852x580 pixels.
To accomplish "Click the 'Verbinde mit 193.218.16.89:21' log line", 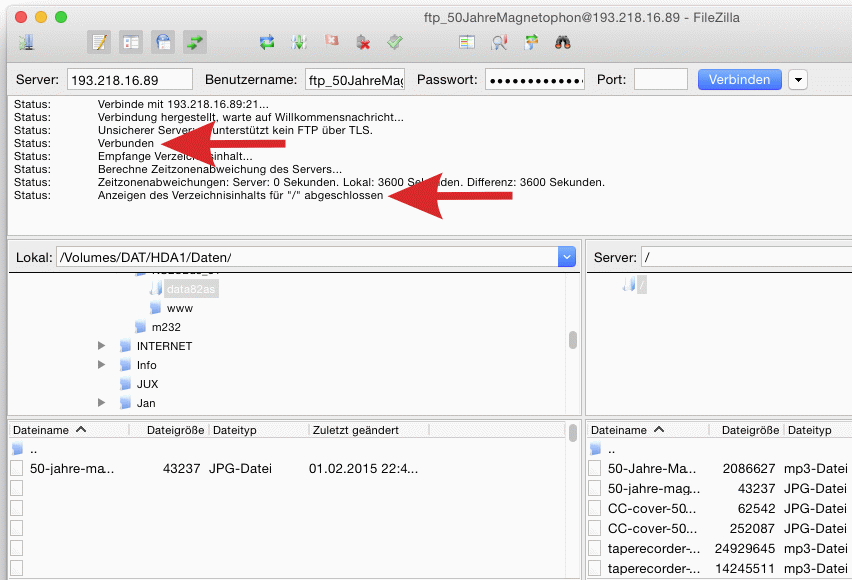I will pos(183,104).
